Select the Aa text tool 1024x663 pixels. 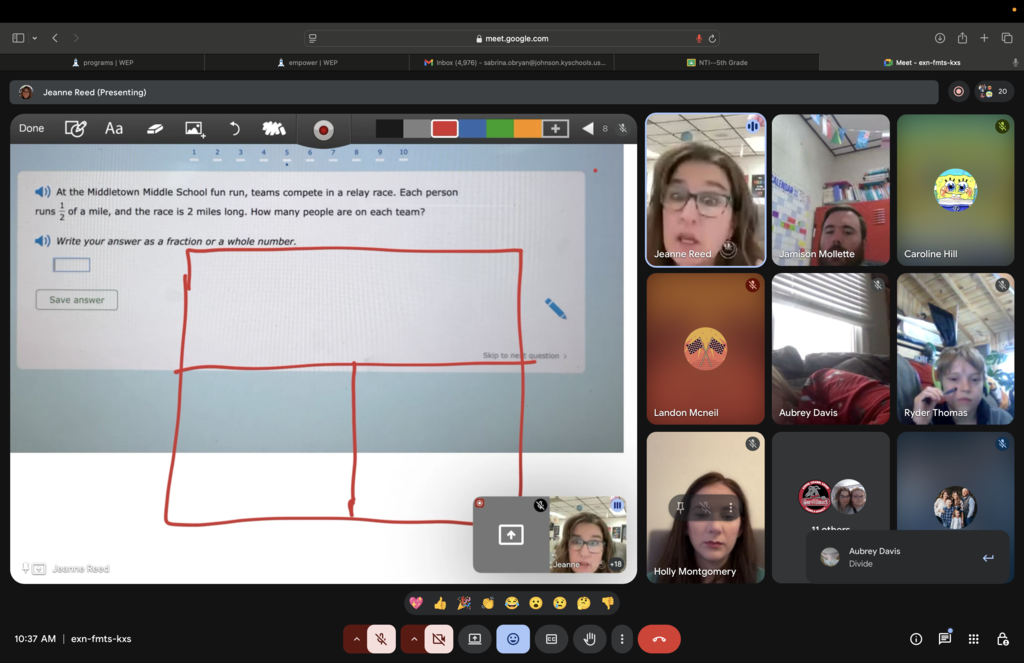pyautogui.click(x=114, y=129)
